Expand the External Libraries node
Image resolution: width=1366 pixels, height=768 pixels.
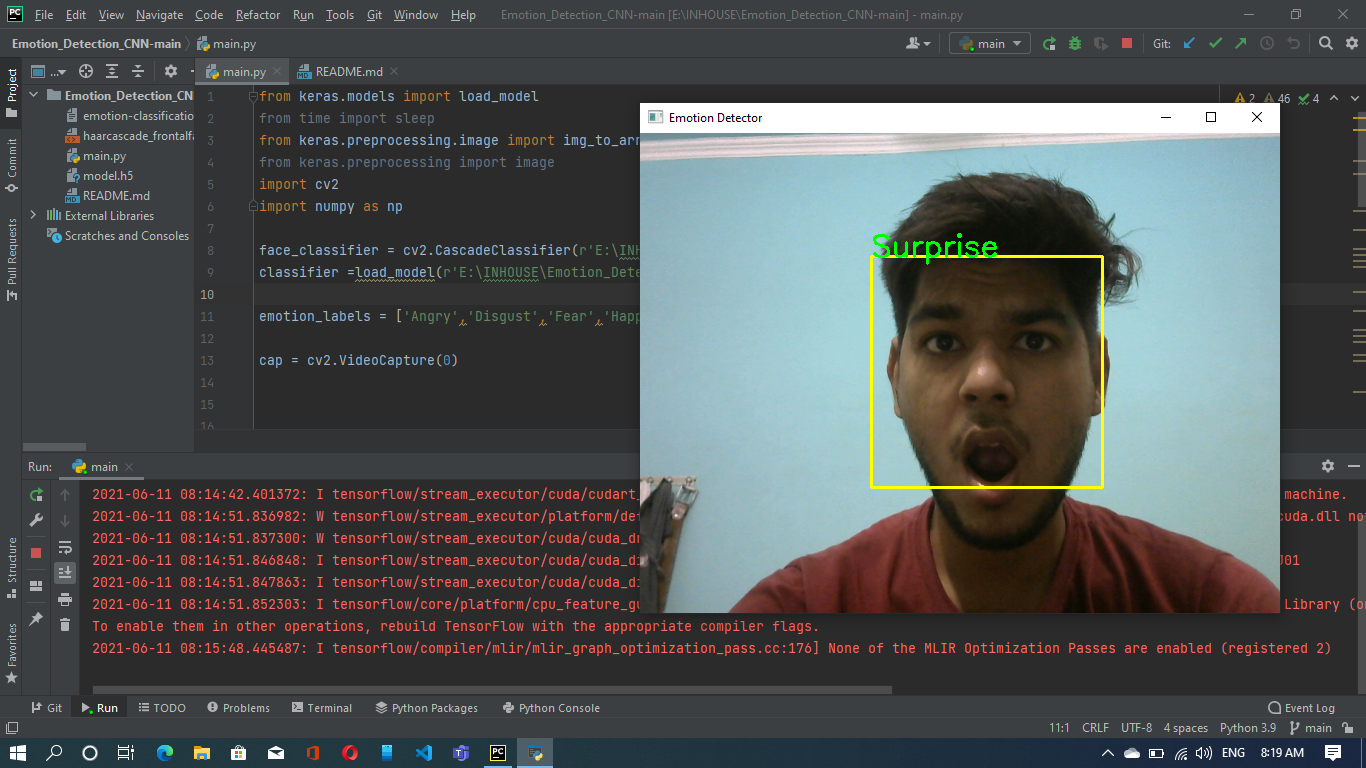point(32,215)
